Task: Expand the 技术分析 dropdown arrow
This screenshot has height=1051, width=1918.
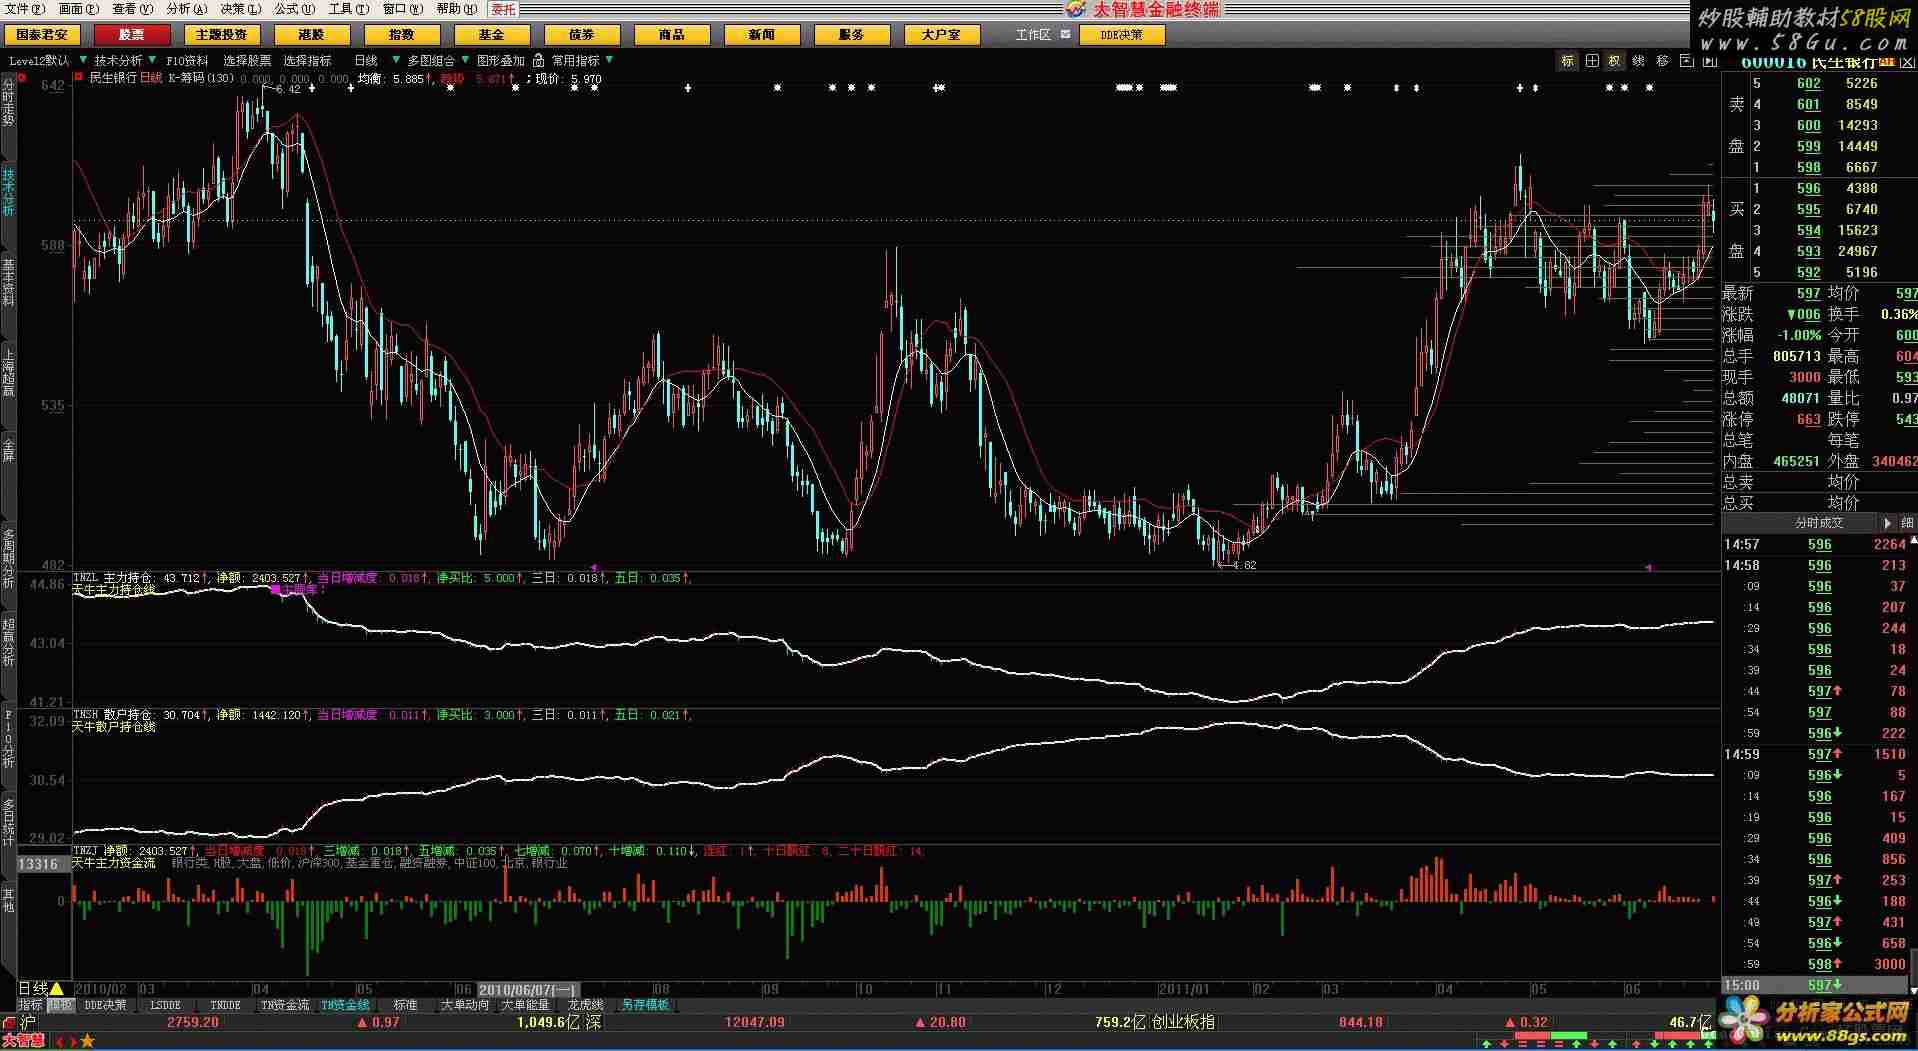Action: tap(152, 60)
